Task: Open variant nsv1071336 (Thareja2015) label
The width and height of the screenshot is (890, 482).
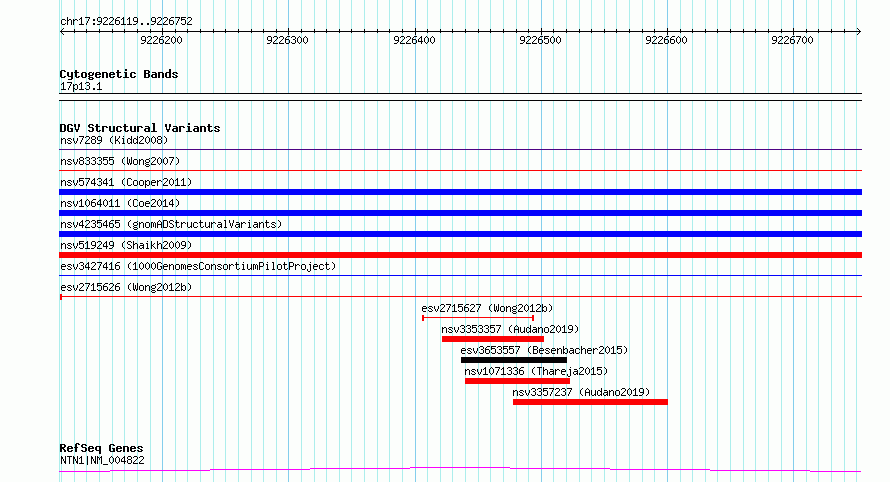Action: tap(536, 371)
